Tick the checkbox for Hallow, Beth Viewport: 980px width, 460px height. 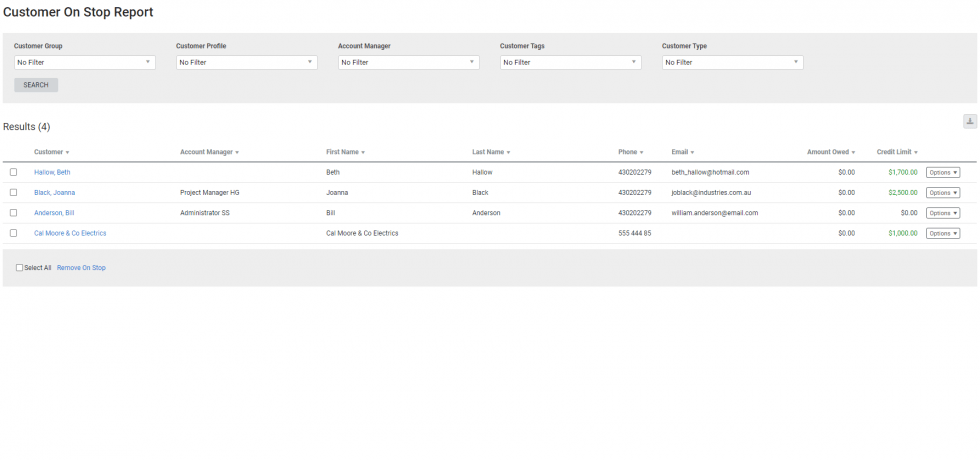(x=14, y=172)
